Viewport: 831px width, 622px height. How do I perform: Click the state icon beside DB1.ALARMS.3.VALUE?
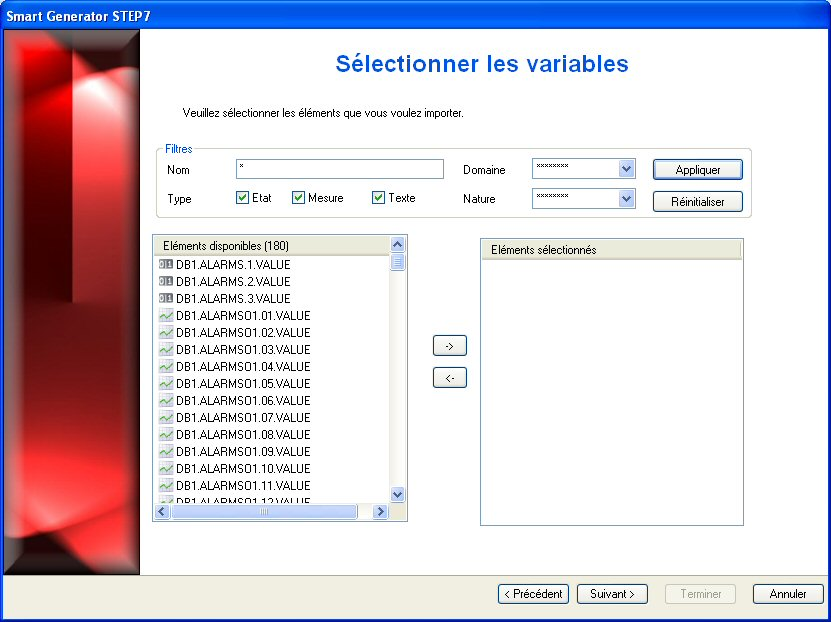[166, 298]
